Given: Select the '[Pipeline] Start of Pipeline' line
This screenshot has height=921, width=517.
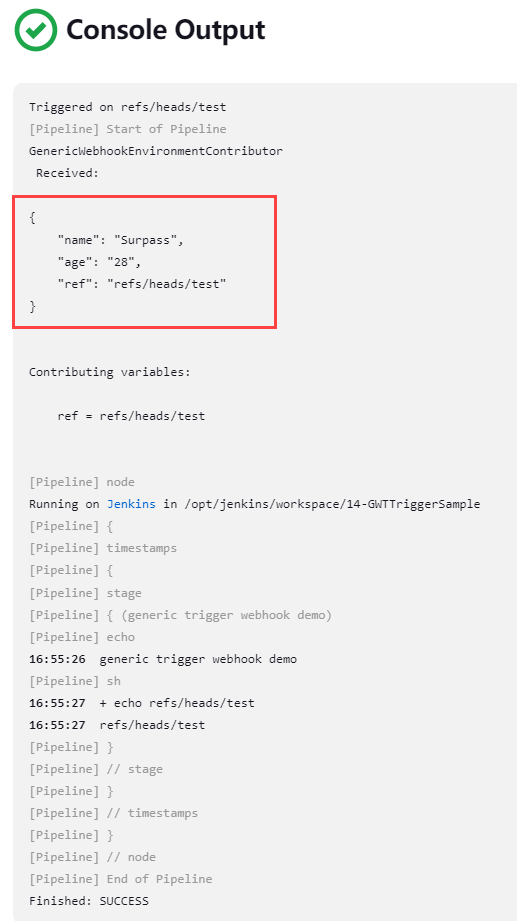Looking at the screenshot, I should pyautogui.click(x=127, y=129).
